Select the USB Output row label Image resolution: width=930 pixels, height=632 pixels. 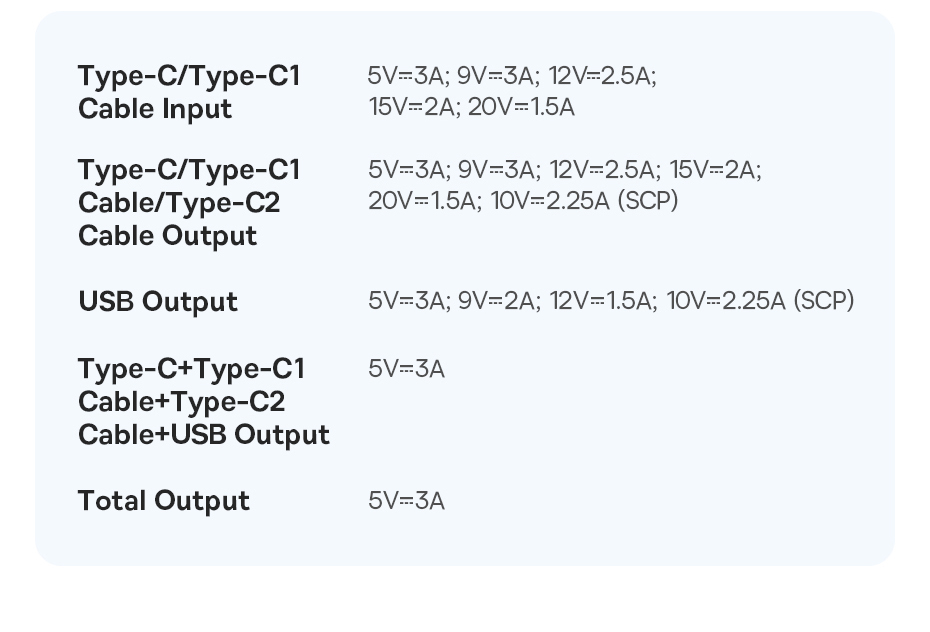pos(158,302)
